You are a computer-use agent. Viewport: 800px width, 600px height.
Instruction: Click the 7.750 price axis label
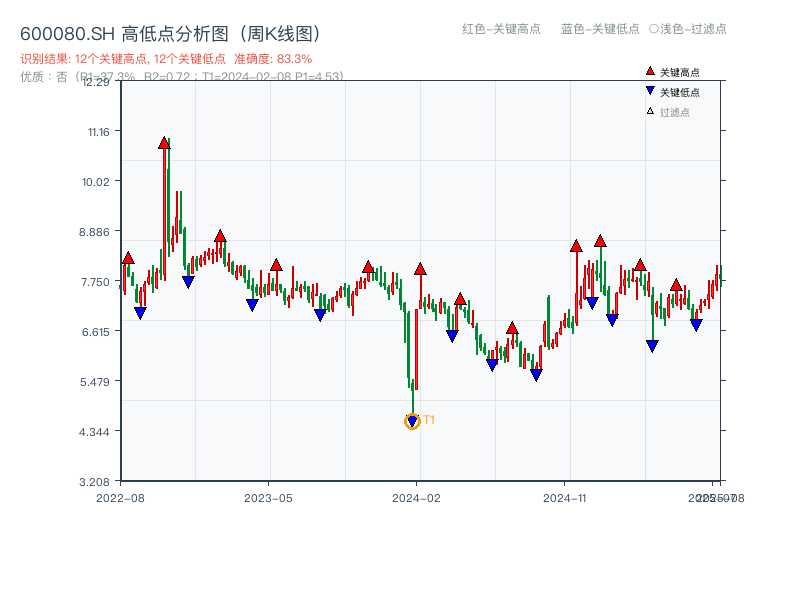pyautogui.click(x=95, y=282)
